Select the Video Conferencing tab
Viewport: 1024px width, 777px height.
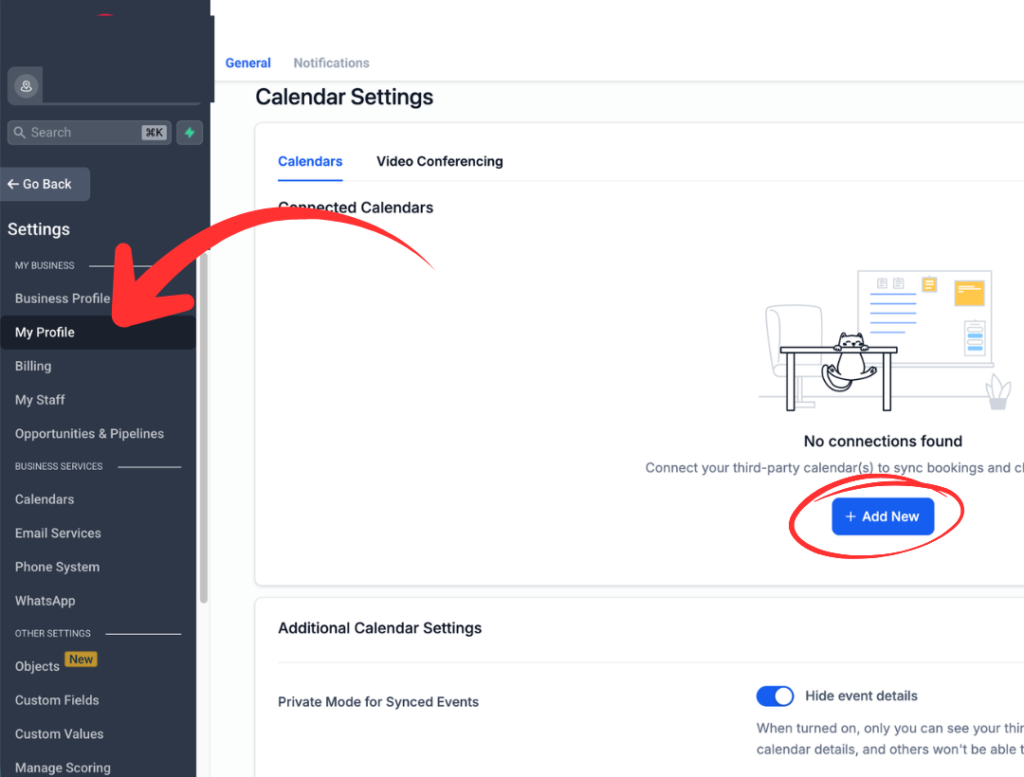[x=439, y=161]
